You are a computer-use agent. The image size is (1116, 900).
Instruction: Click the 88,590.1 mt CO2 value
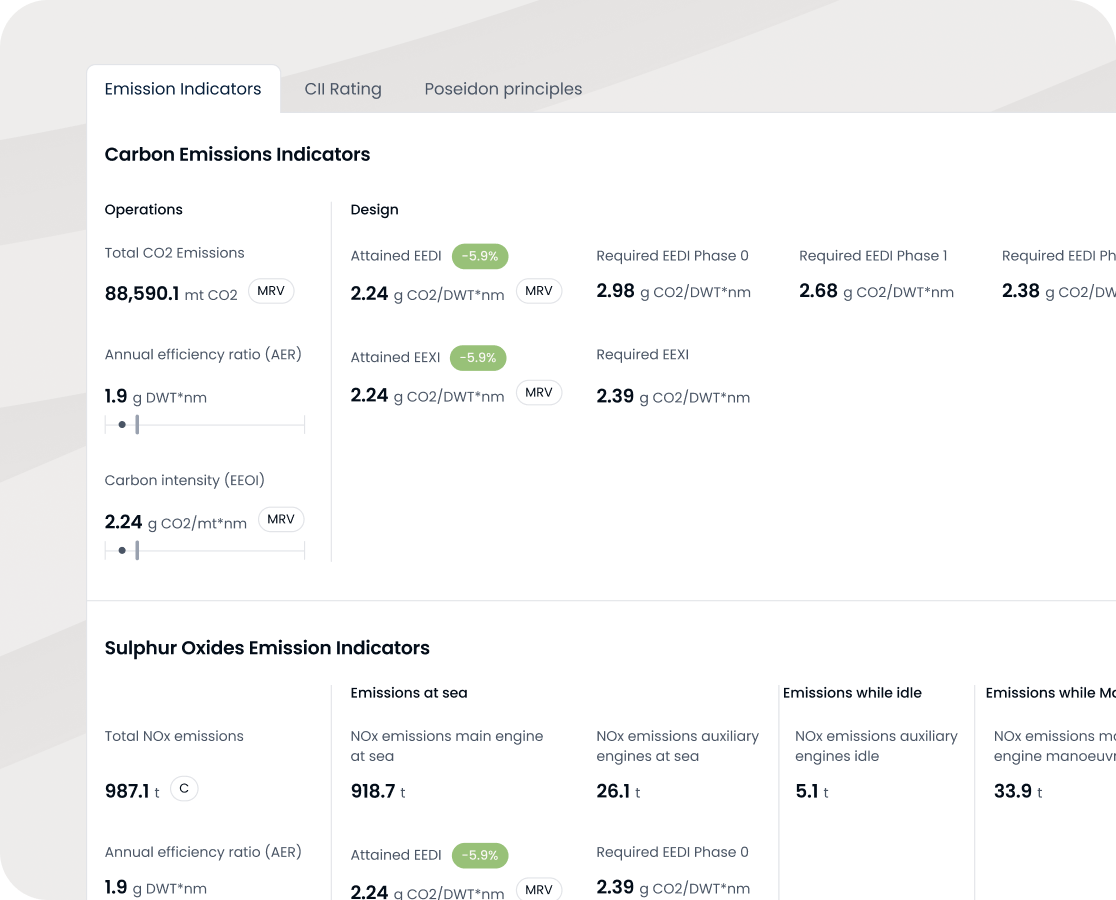171,294
